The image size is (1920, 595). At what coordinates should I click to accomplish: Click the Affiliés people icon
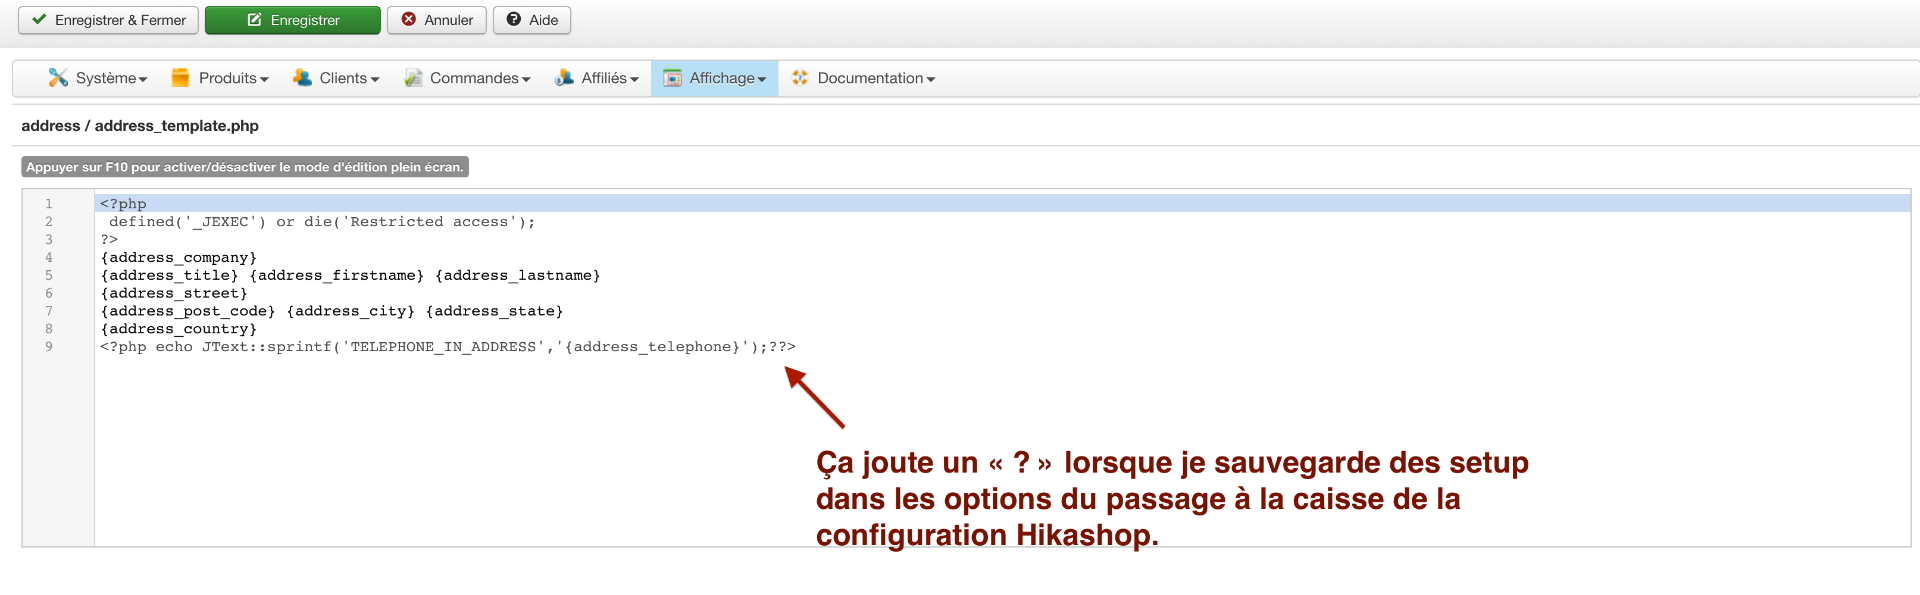565,78
